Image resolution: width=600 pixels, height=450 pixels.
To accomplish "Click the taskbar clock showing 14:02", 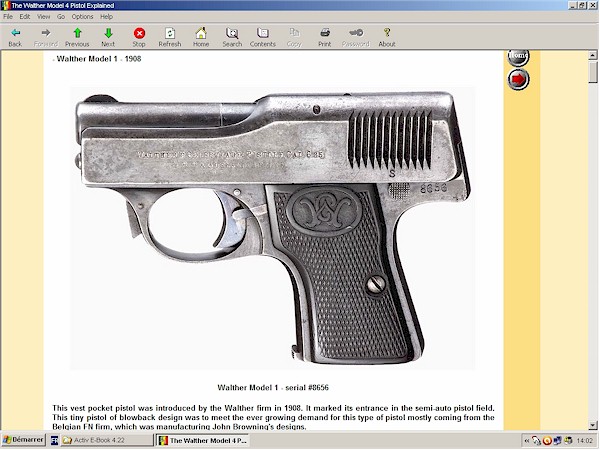I will (x=585, y=441).
